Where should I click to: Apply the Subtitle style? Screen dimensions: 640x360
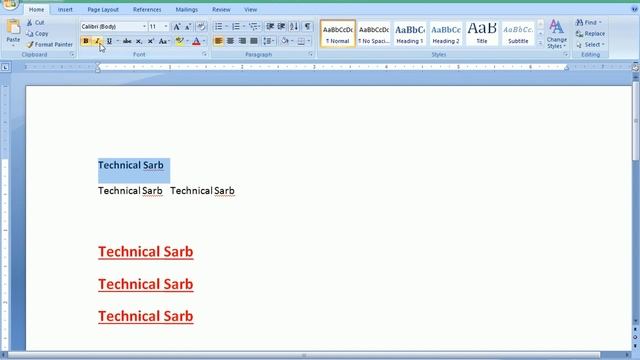coord(518,33)
